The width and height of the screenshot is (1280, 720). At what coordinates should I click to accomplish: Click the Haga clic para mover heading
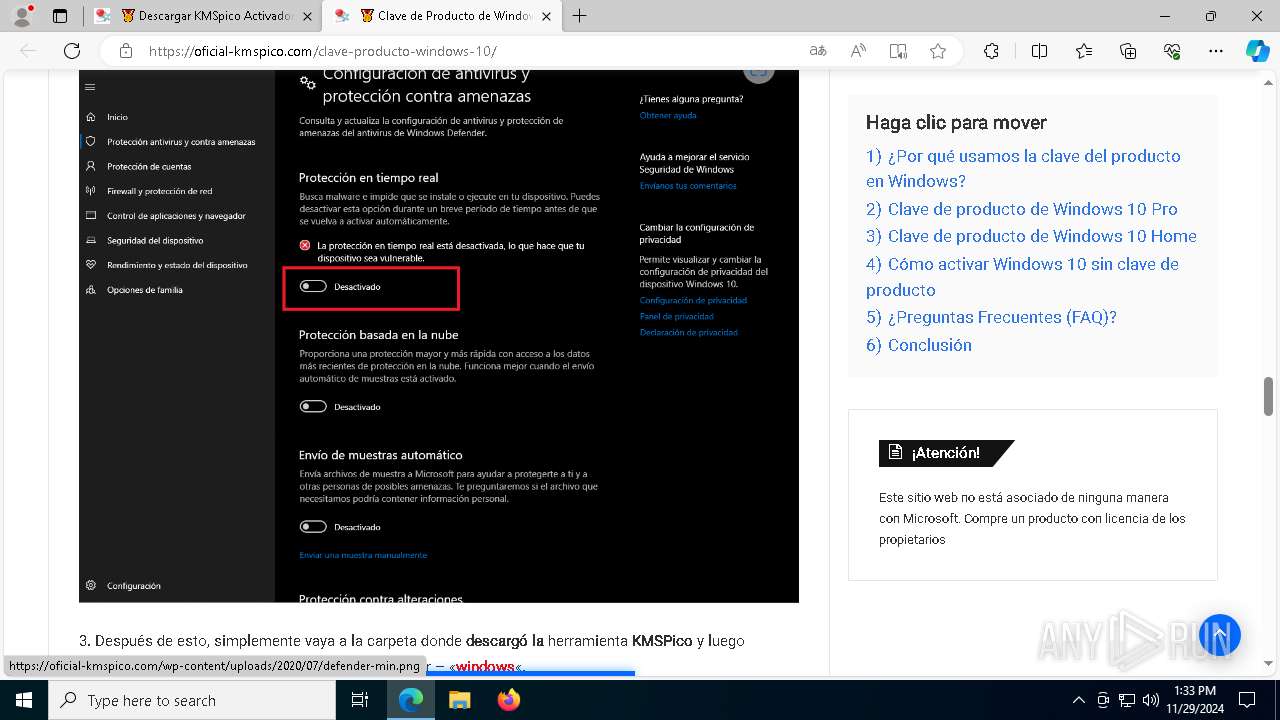[956, 123]
